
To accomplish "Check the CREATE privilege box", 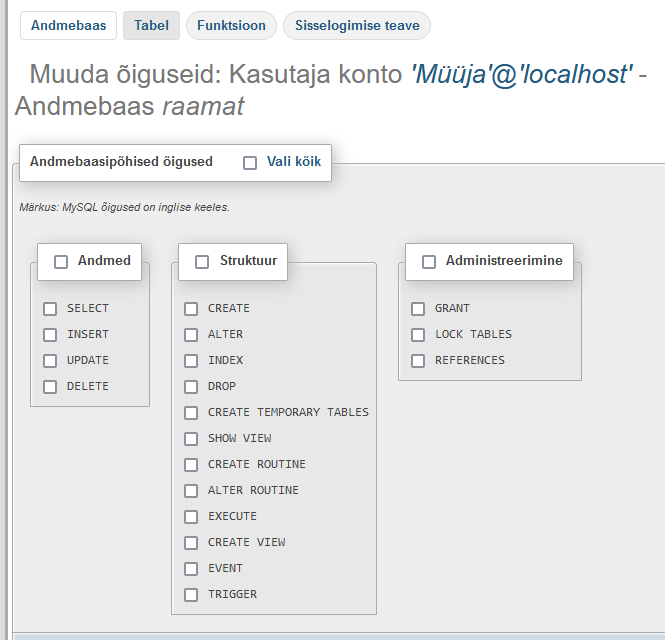I will tap(191, 309).
